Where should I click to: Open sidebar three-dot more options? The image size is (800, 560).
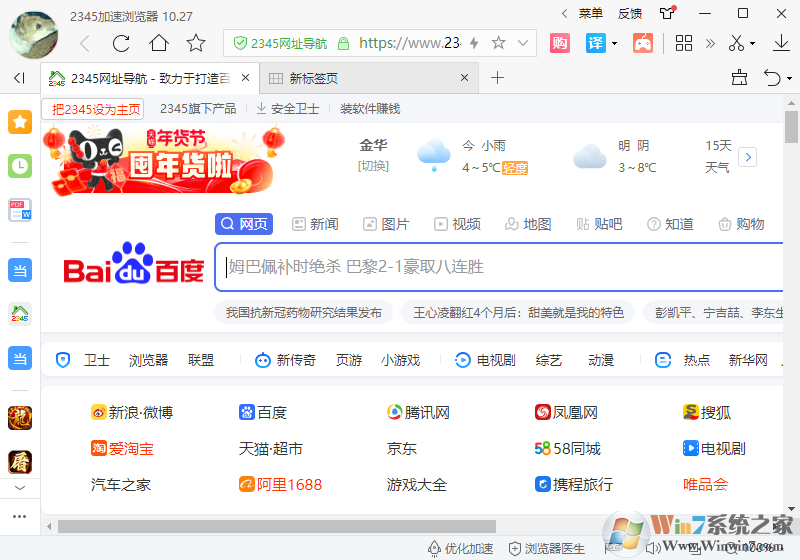(19, 517)
